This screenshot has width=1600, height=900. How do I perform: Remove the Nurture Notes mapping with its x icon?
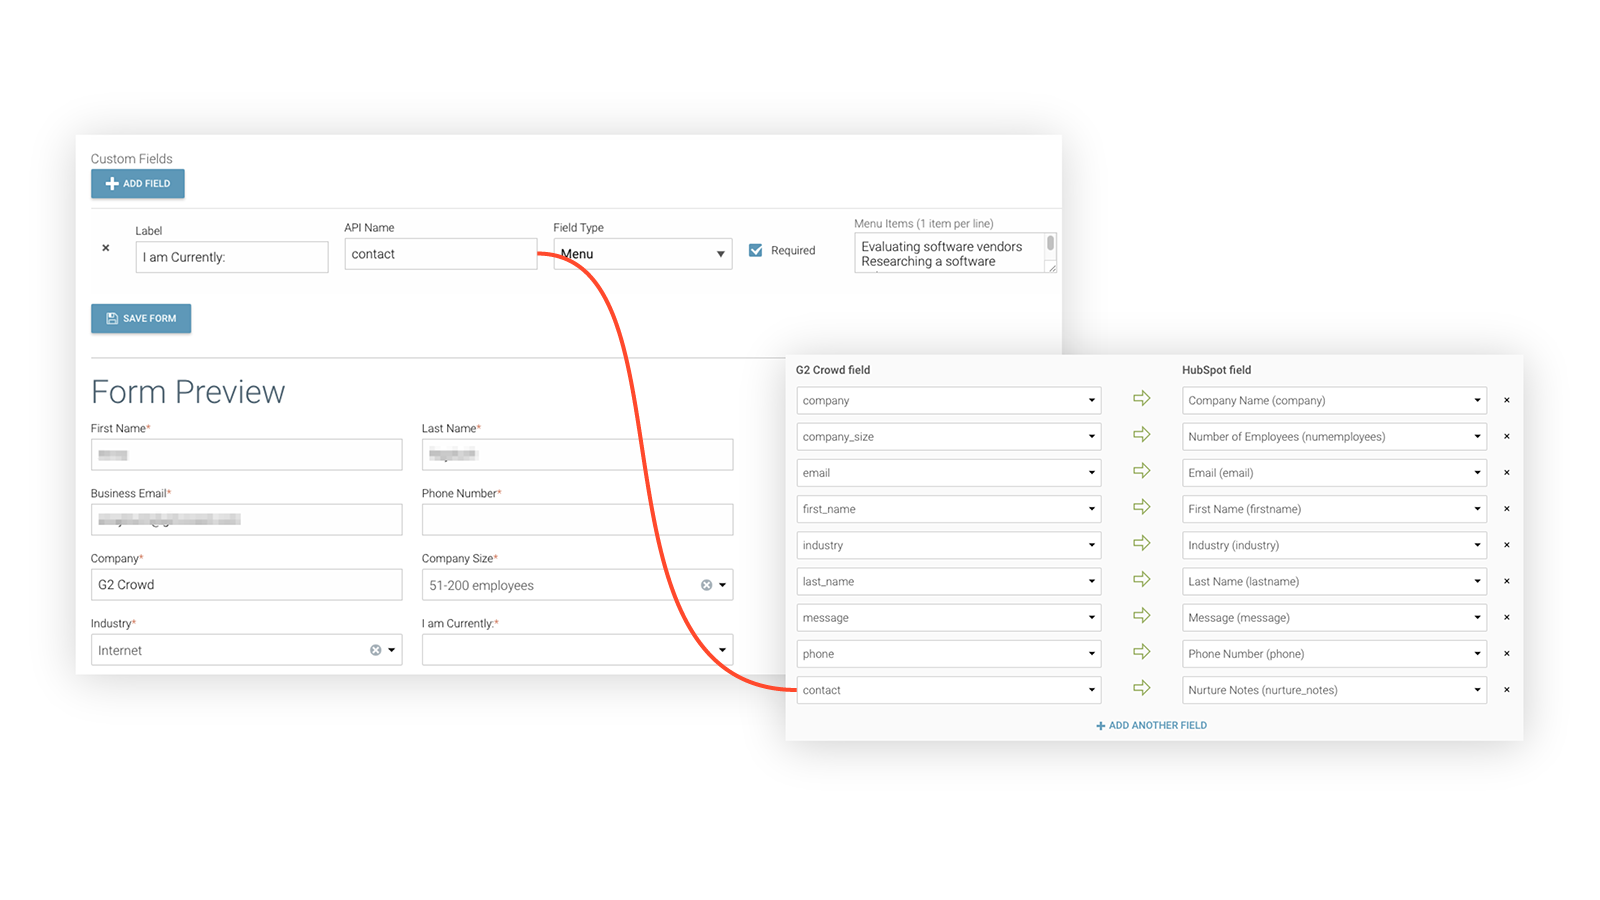pyautogui.click(x=1506, y=689)
